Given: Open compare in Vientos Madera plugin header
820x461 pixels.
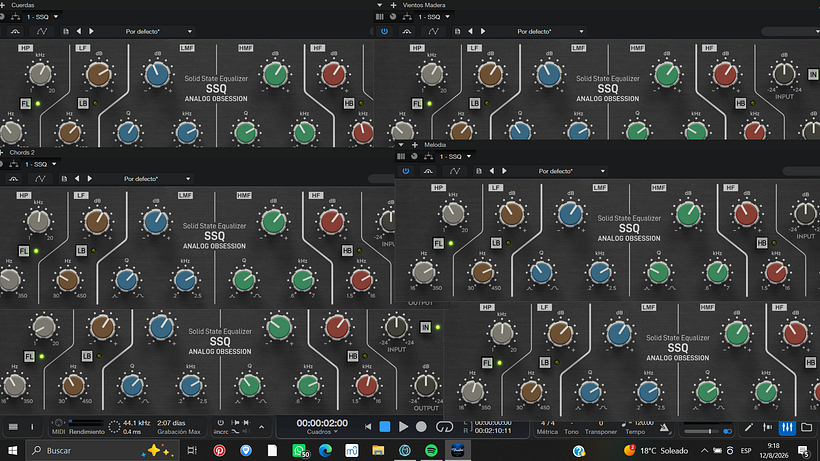Looking at the screenshot, I should point(407,31).
